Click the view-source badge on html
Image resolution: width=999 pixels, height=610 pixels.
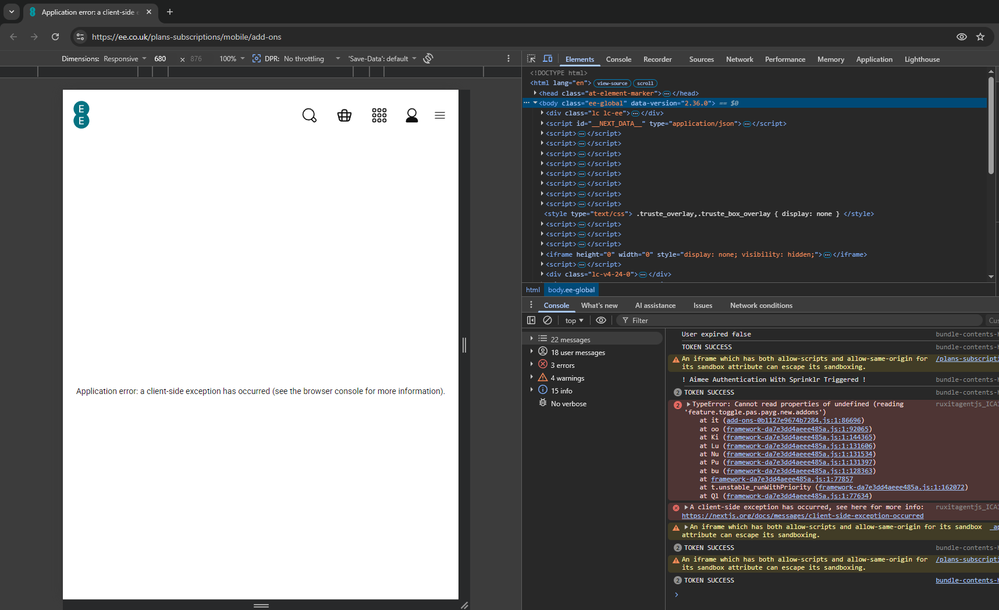(612, 83)
